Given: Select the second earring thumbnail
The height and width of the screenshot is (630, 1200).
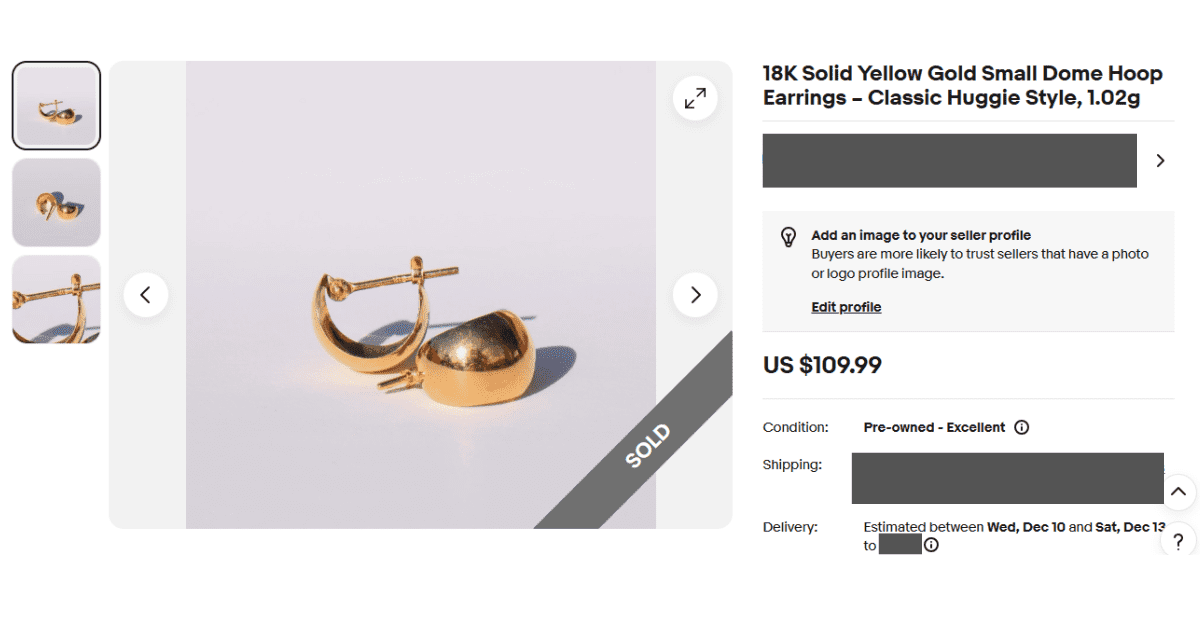Looking at the screenshot, I should (x=56, y=202).
